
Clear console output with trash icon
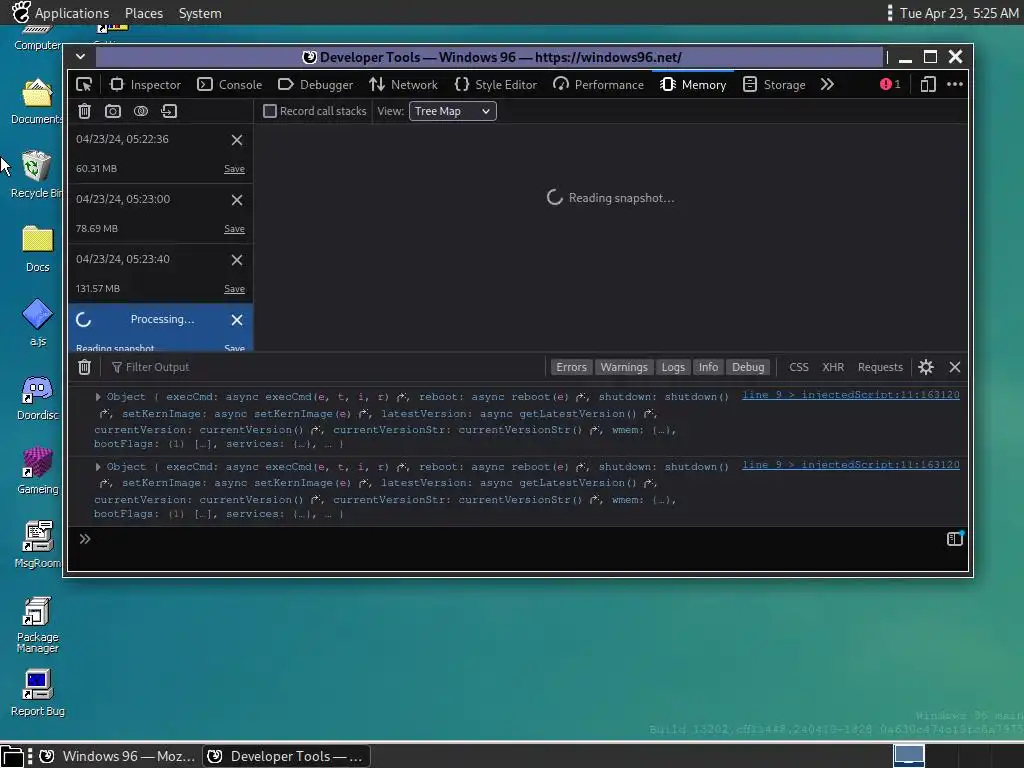[x=84, y=367]
